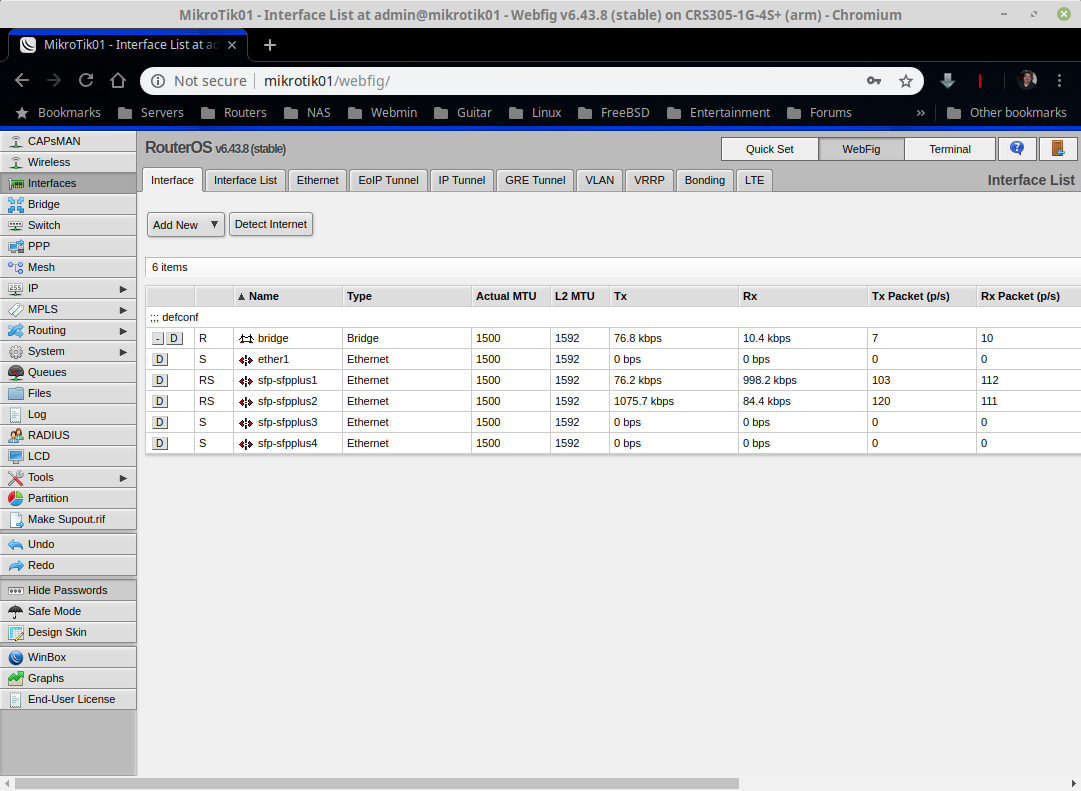Click the logout door icon
Image resolution: width=1081 pixels, height=791 pixels.
(x=1058, y=148)
